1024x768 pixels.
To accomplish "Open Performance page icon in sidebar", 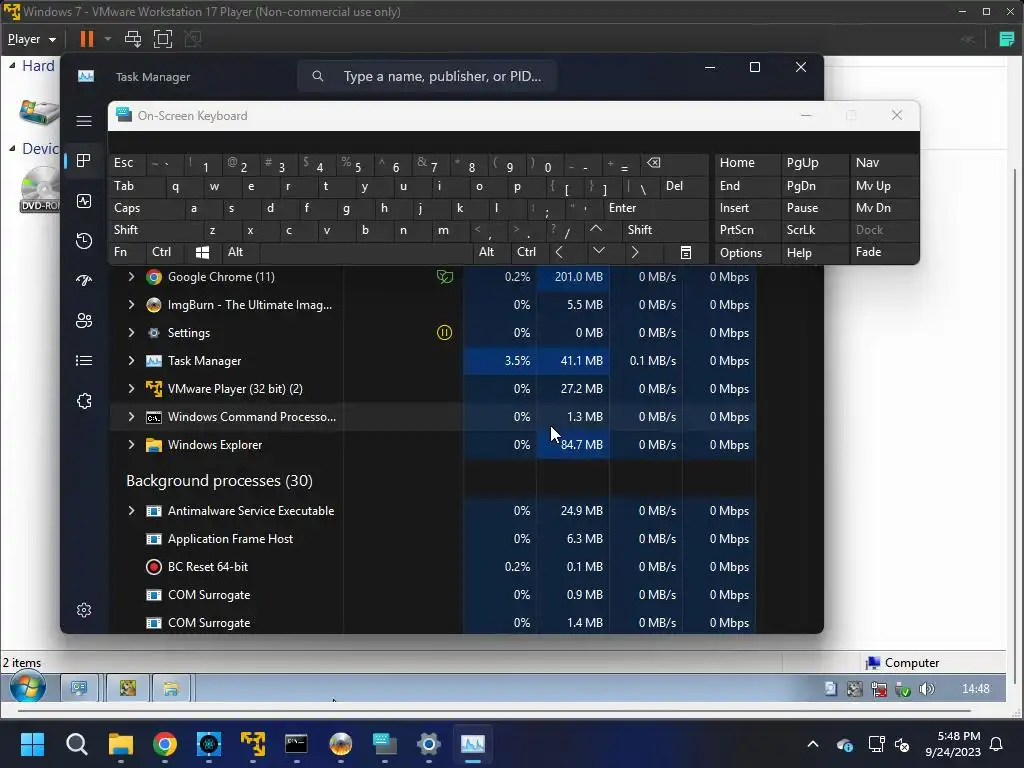I will pyautogui.click(x=84, y=201).
